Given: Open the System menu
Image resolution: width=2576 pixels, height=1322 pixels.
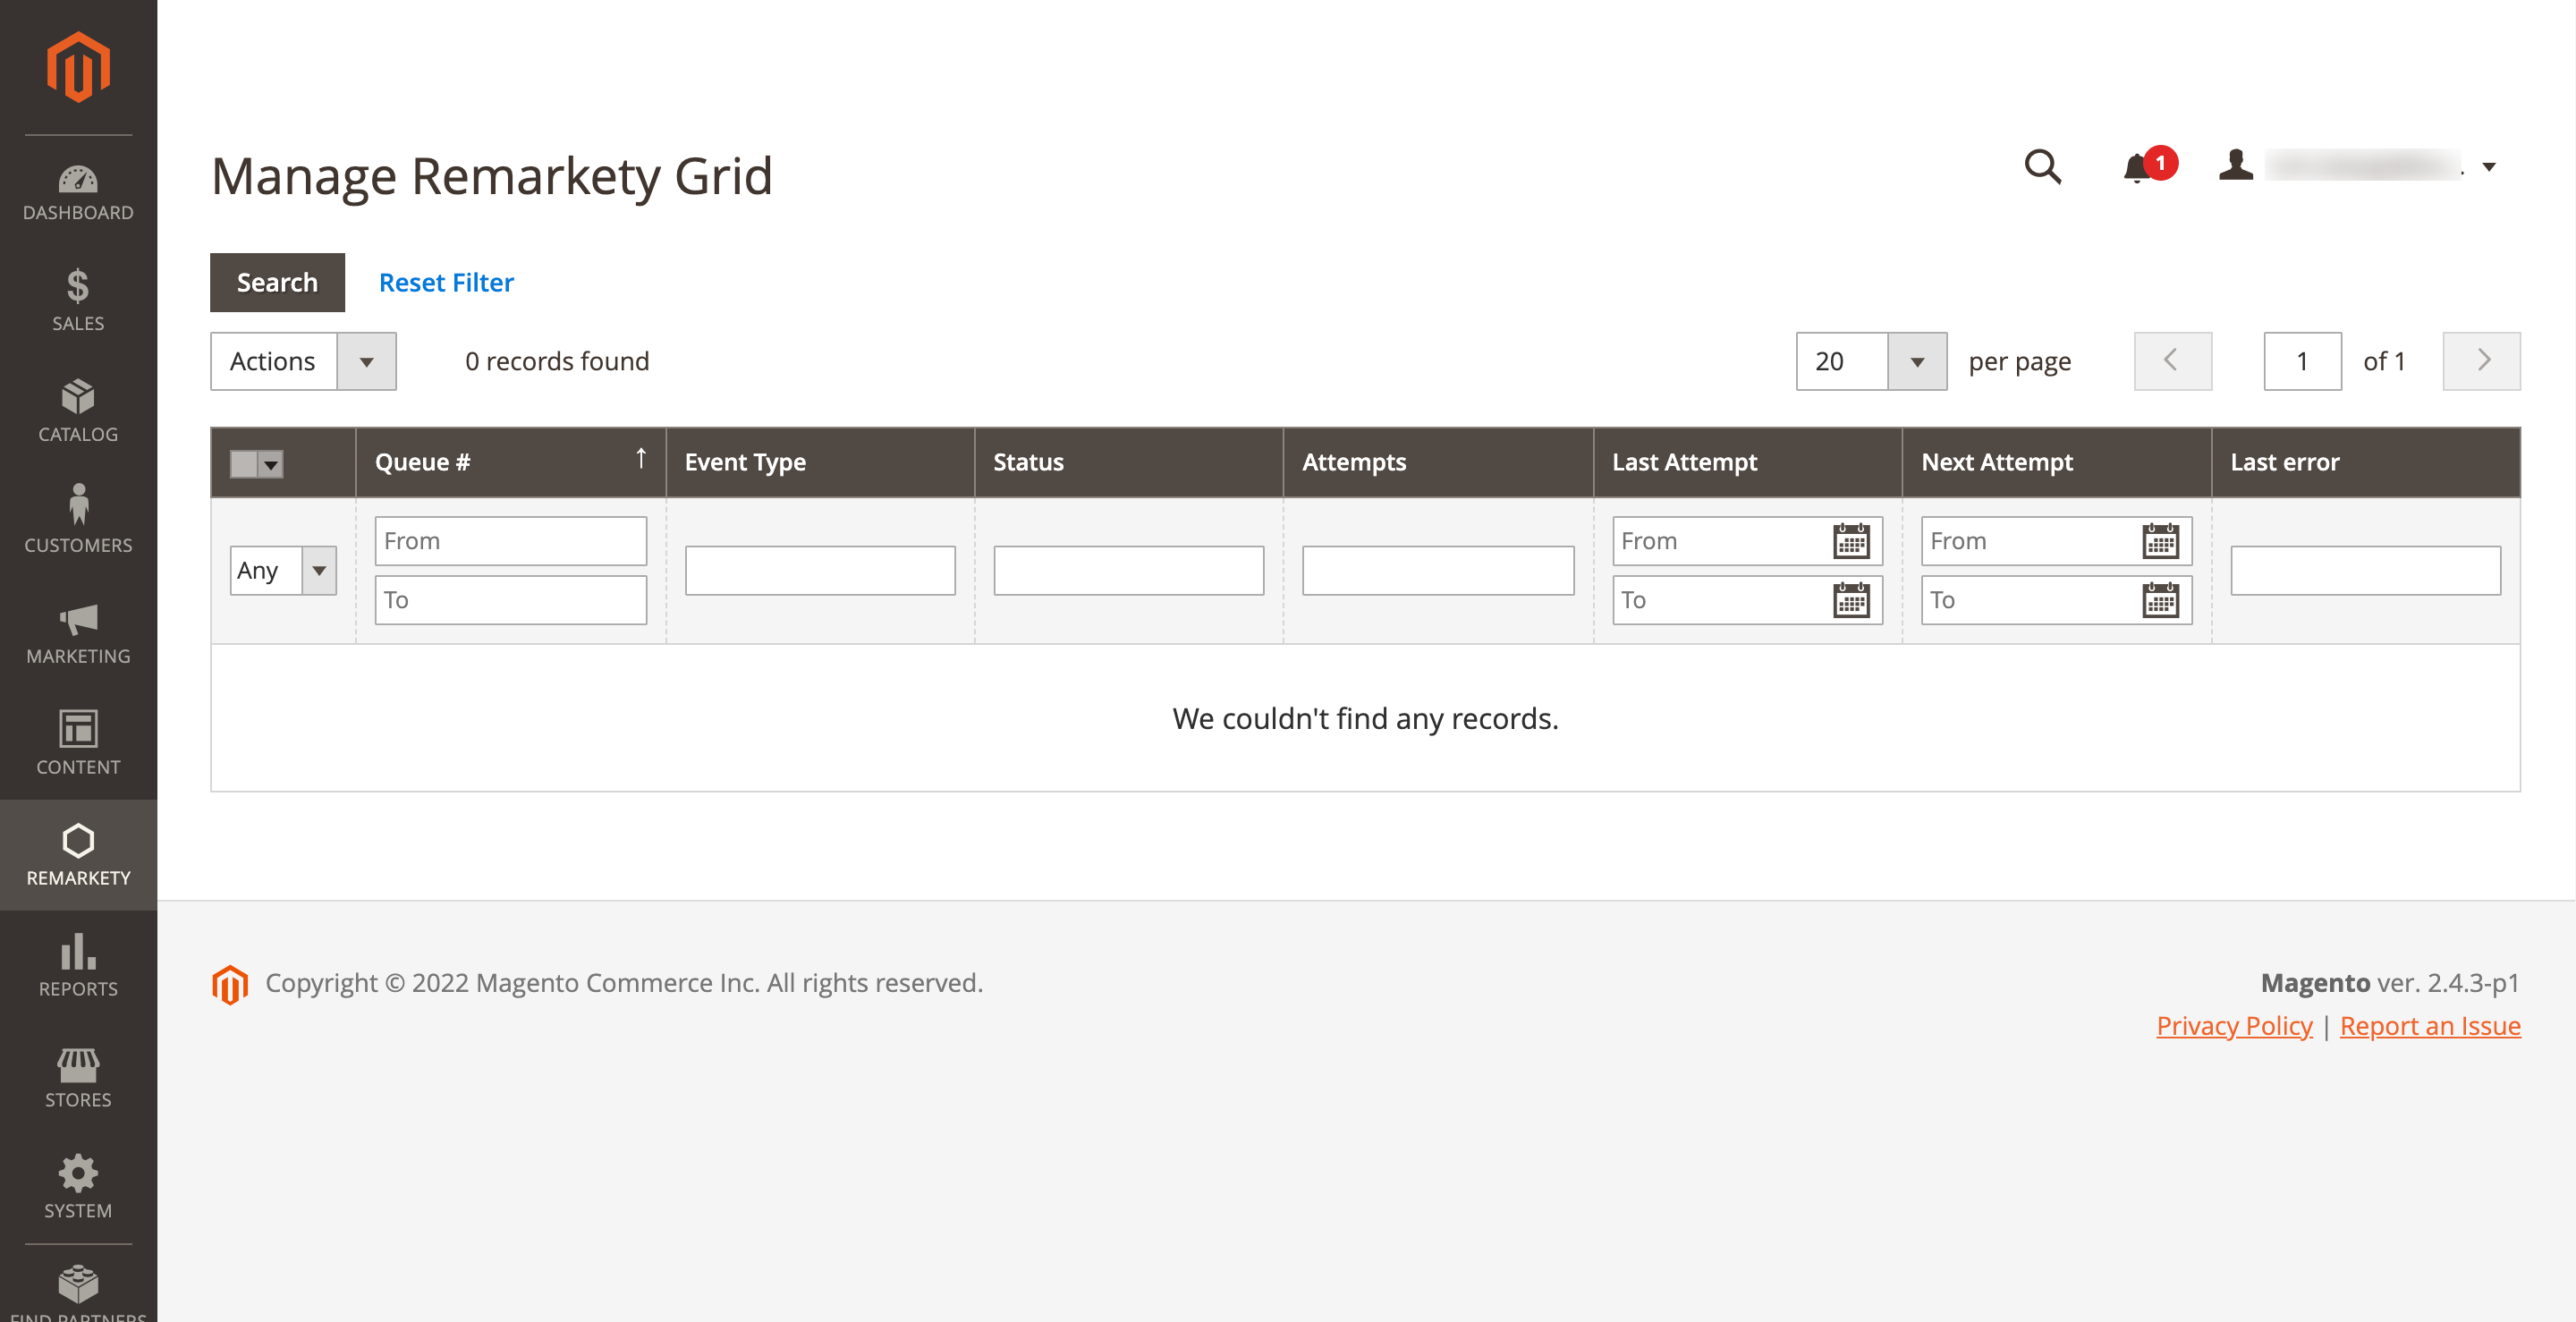Looking at the screenshot, I should [78, 1188].
